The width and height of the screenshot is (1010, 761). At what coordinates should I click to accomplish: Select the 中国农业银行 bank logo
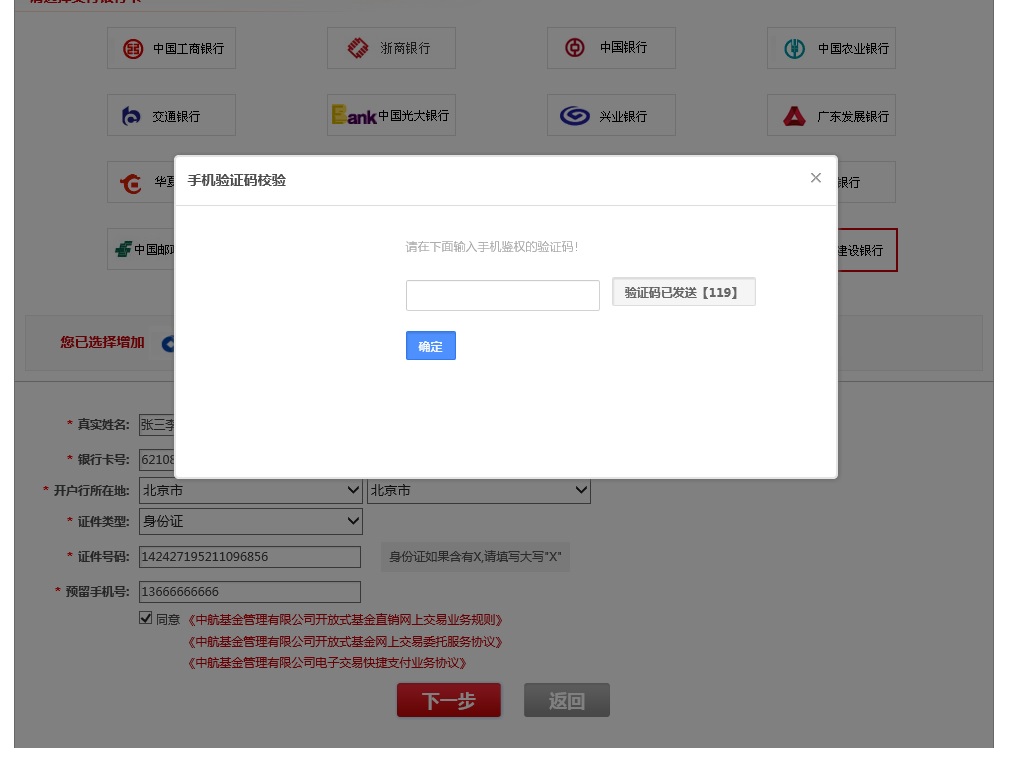pos(831,48)
